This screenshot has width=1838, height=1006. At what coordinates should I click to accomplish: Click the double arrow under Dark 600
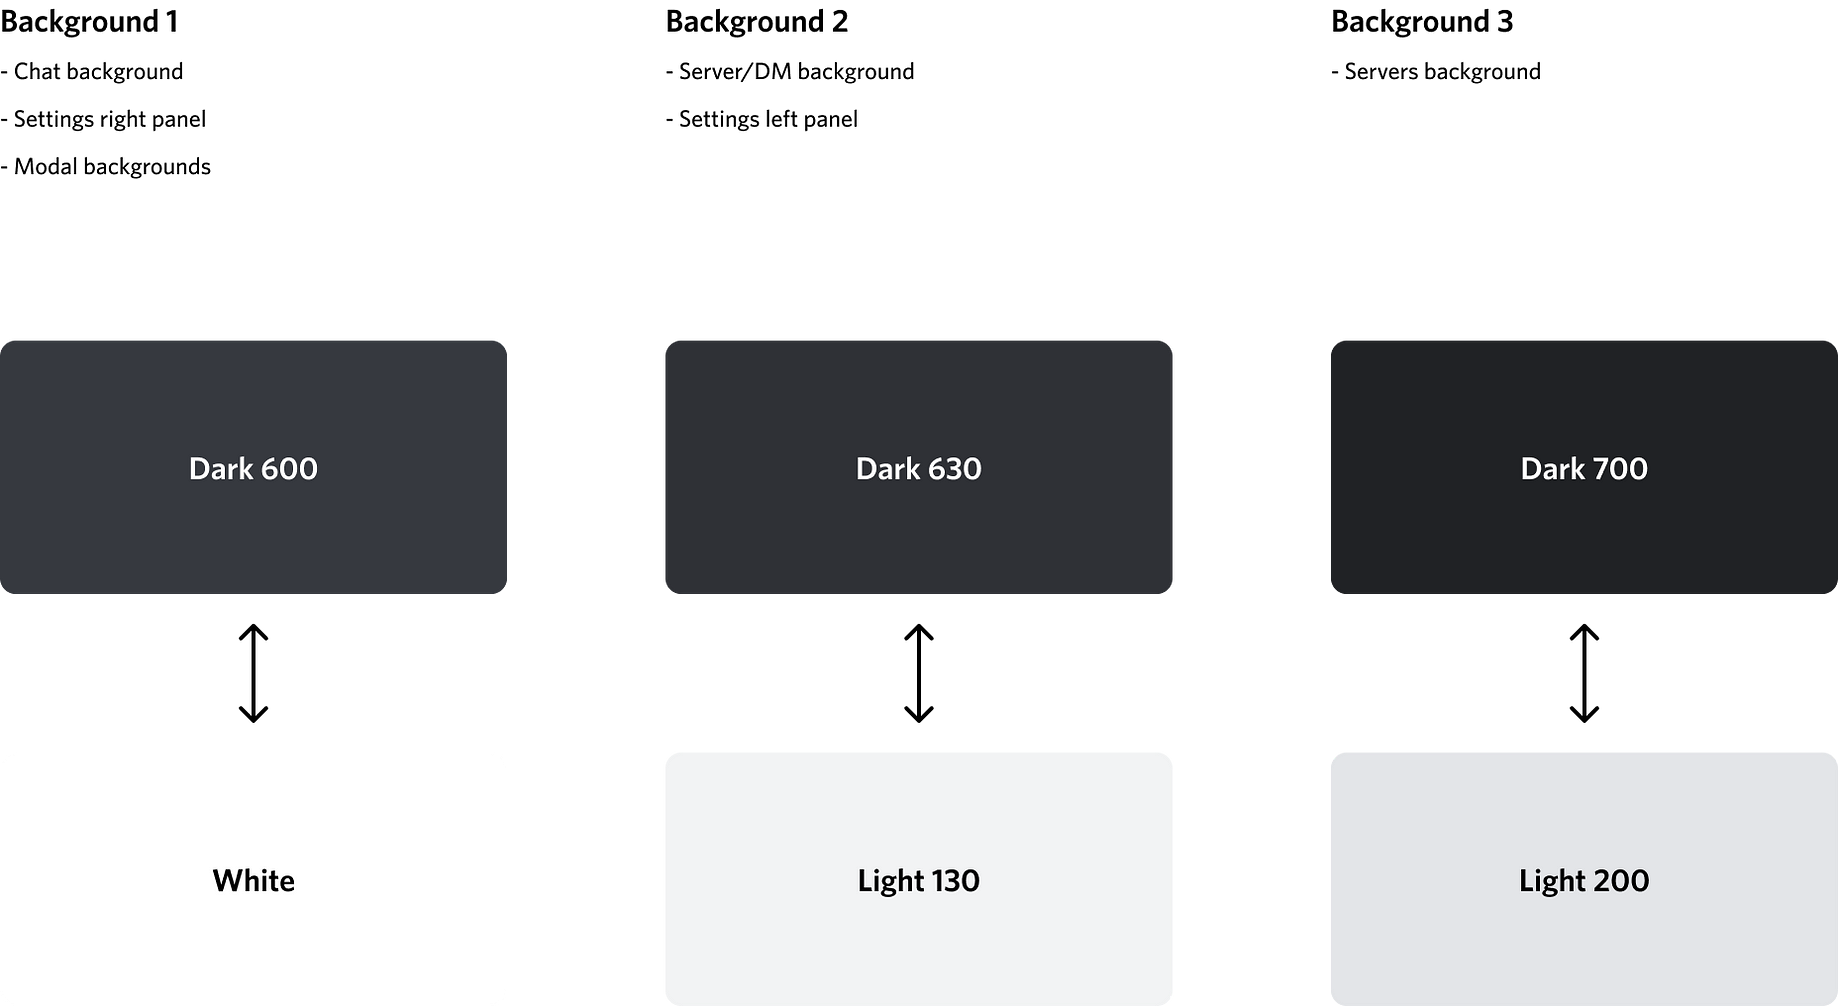click(x=253, y=673)
